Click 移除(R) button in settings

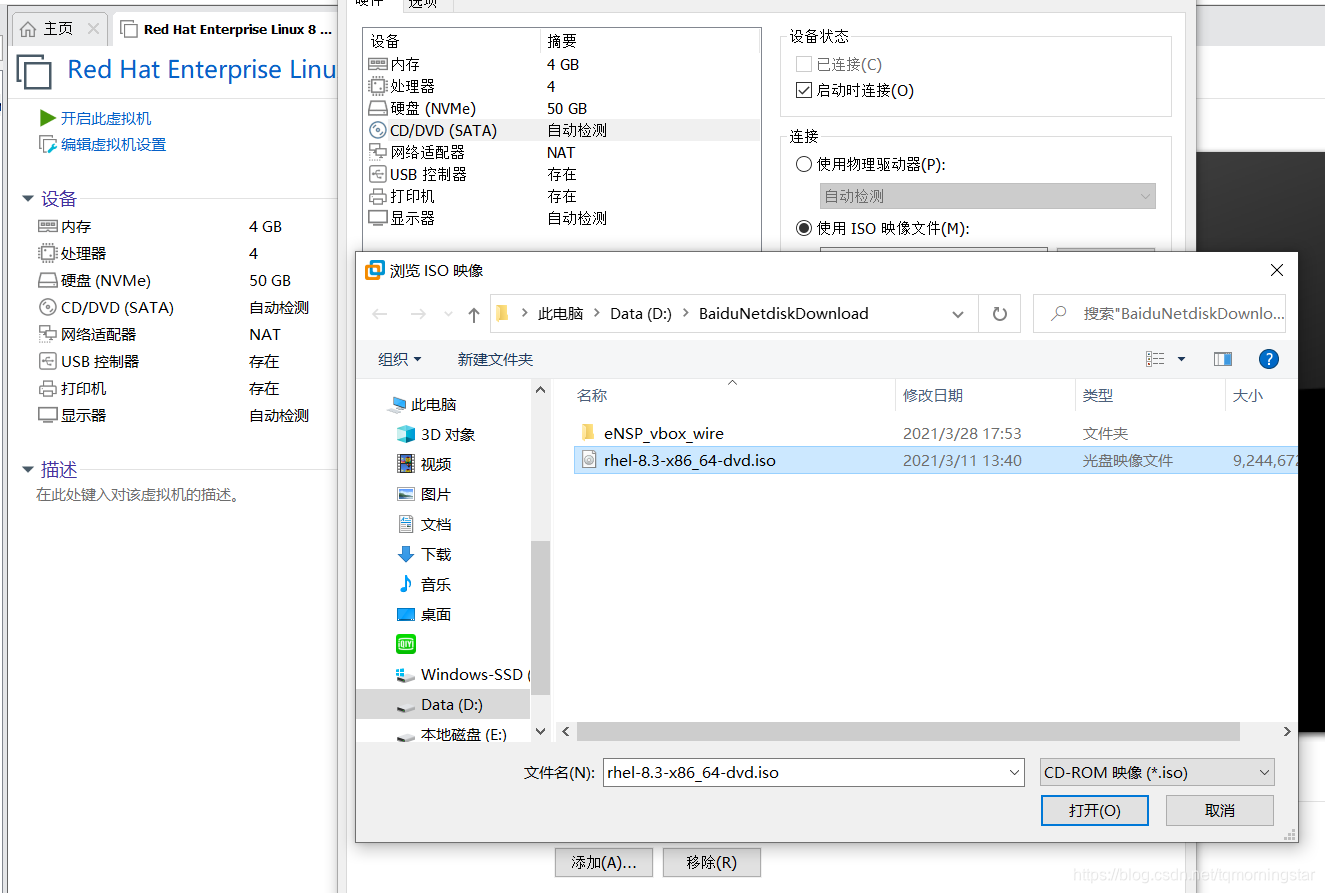click(x=712, y=862)
